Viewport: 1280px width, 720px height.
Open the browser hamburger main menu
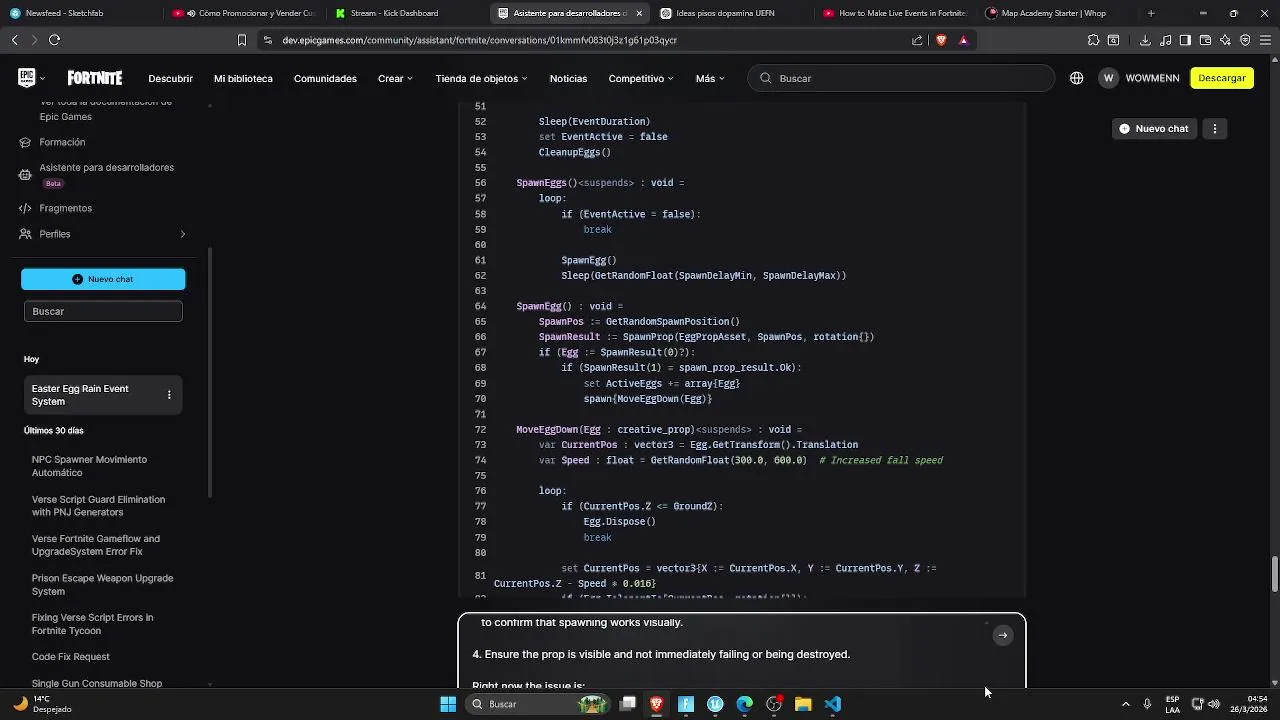tap(1265, 40)
